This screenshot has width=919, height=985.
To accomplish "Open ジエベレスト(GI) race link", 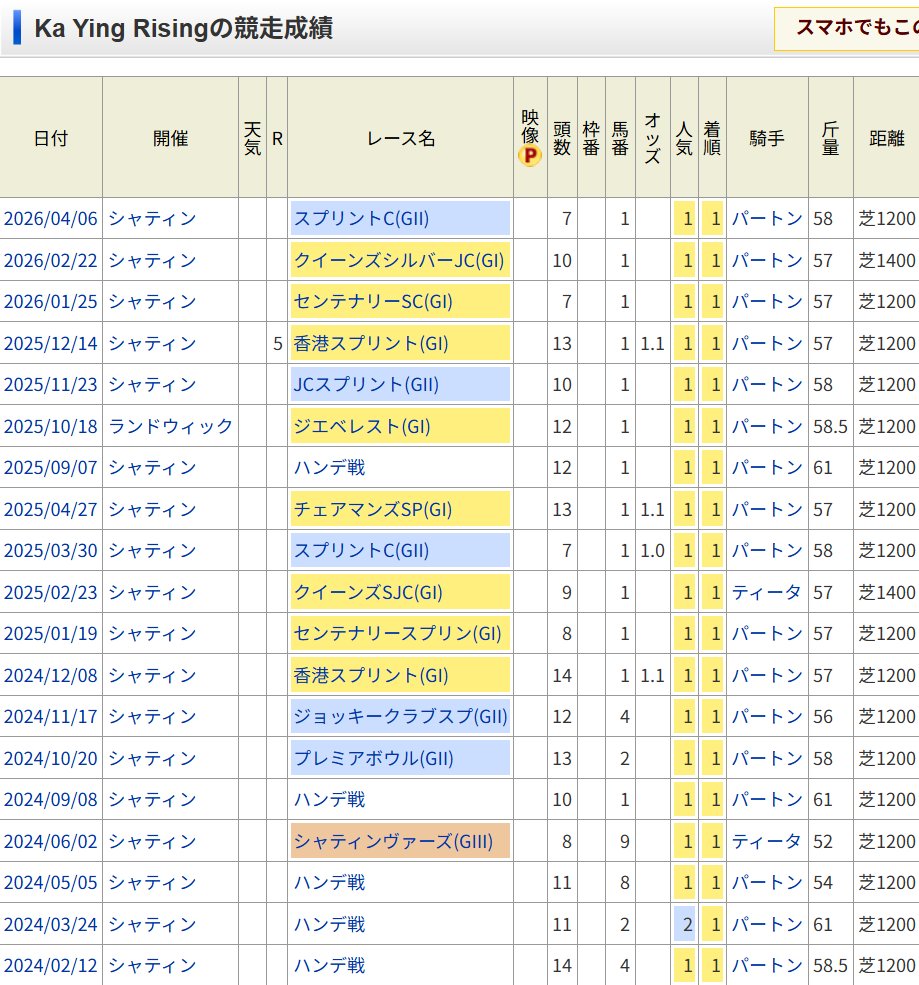I will (362, 427).
